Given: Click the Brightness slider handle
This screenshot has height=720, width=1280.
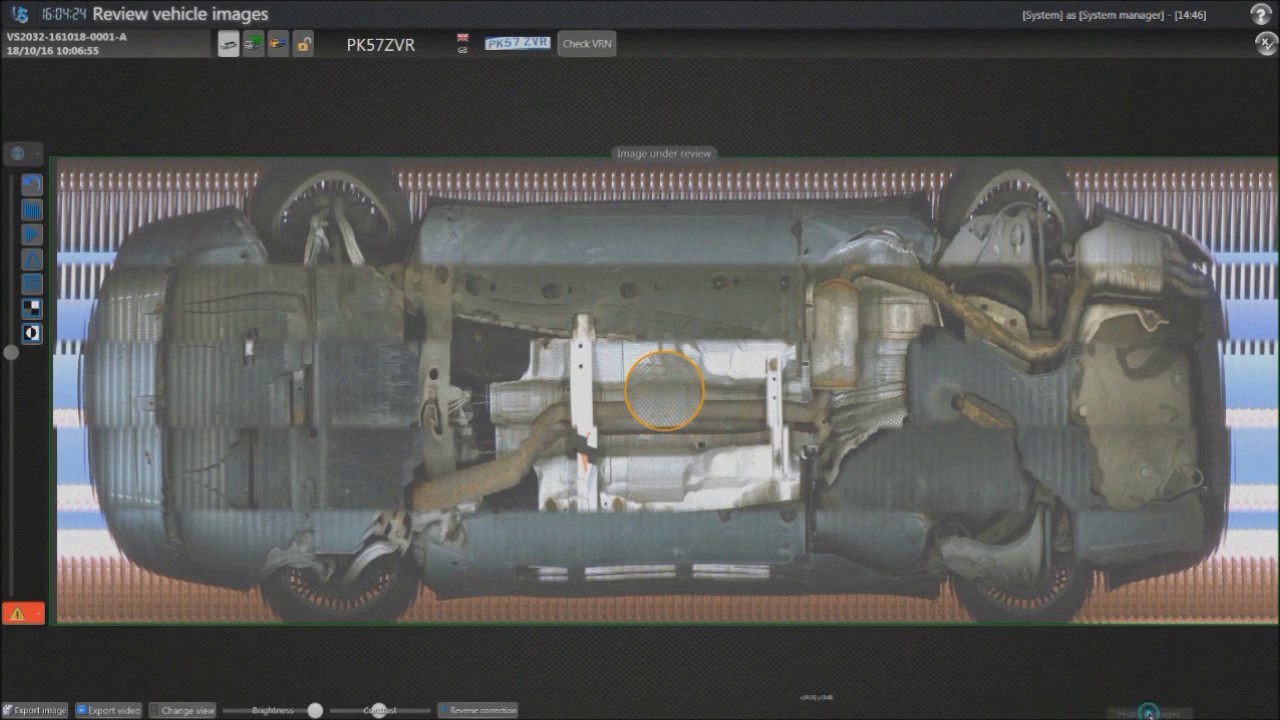Looking at the screenshot, I should (x=315, y=710).
